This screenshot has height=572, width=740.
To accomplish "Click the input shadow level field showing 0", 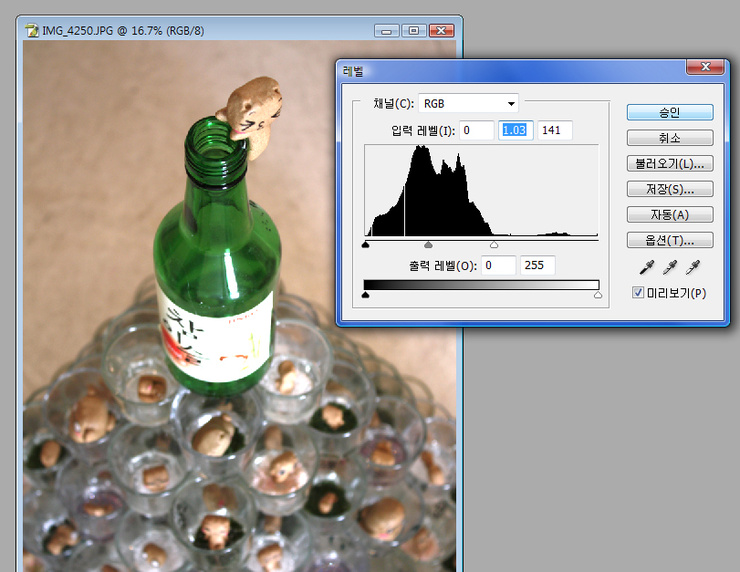I will (476, 130).
